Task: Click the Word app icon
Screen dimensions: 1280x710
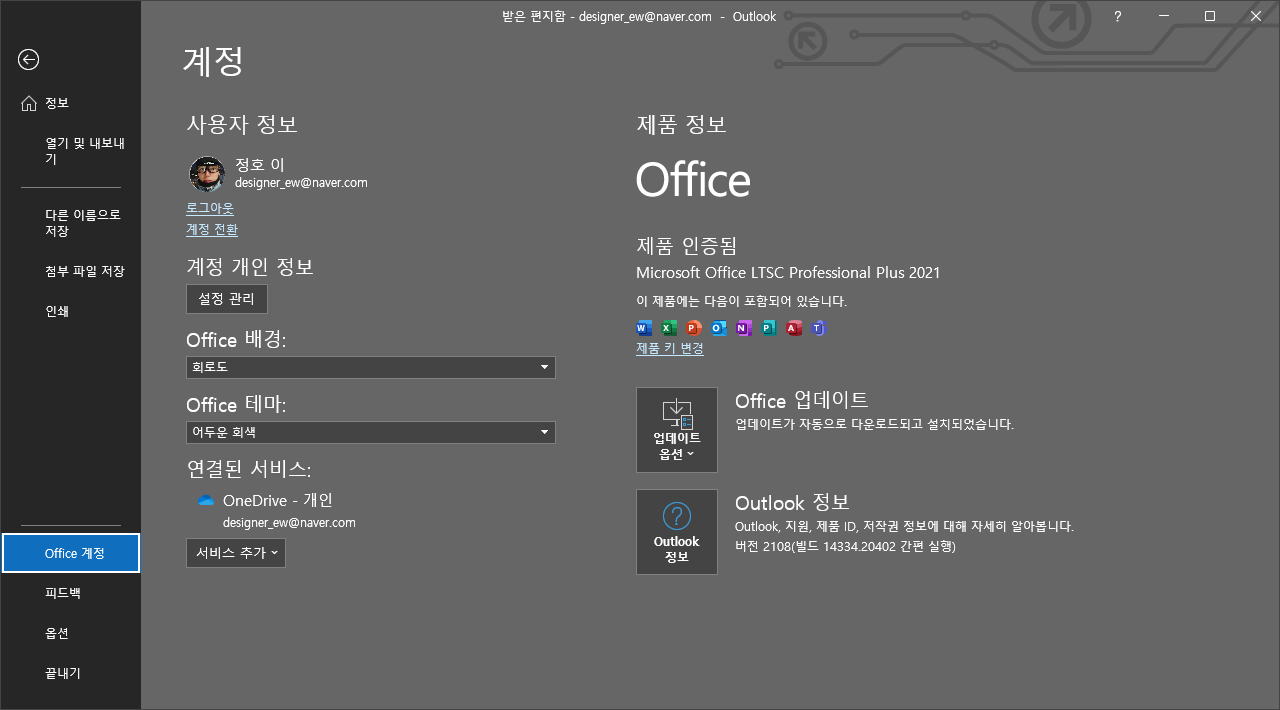Action: (x=644, y=328)
